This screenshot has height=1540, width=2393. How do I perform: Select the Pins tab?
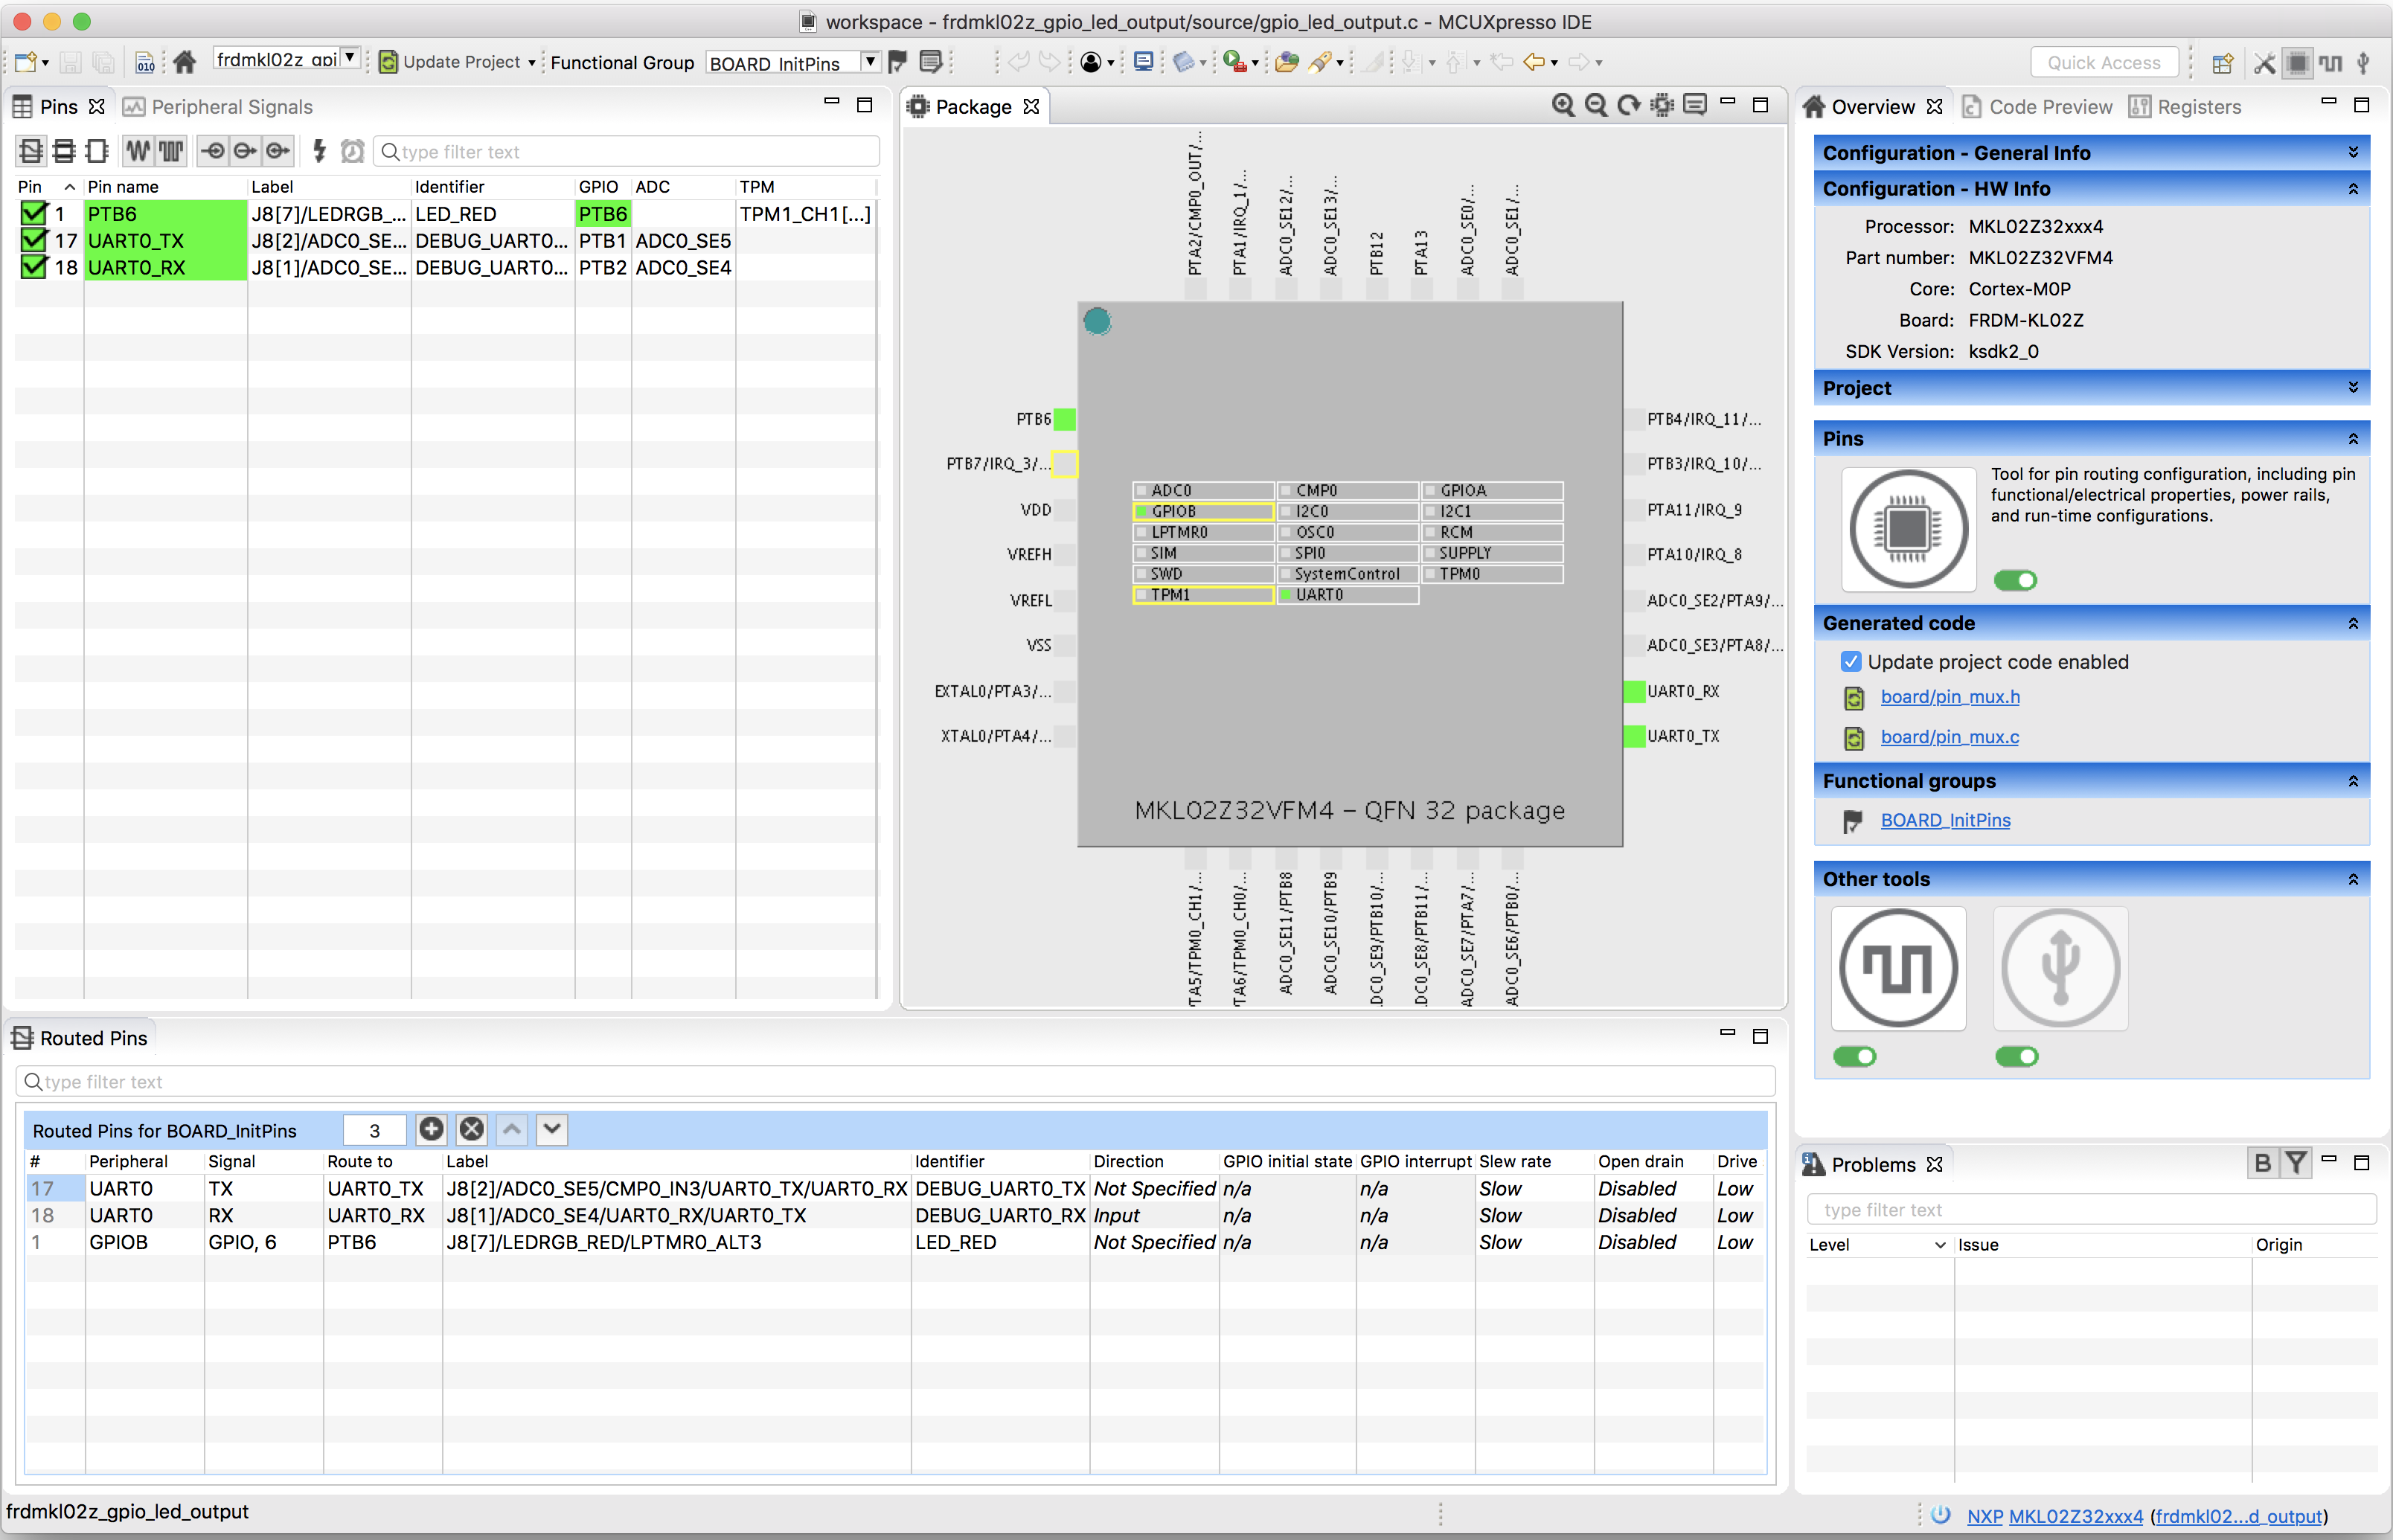57,106
